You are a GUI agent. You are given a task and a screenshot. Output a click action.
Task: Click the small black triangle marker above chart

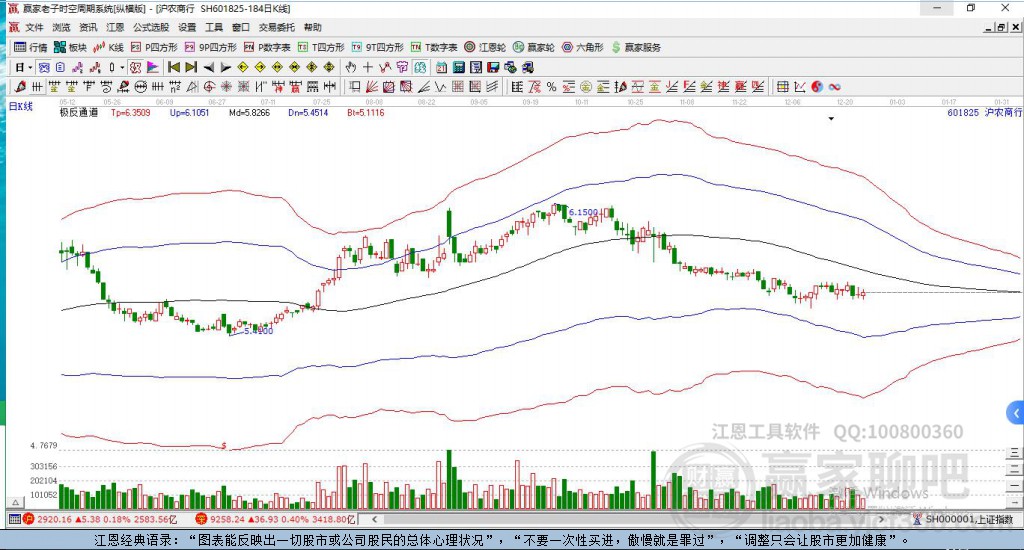tap(831, 119)
